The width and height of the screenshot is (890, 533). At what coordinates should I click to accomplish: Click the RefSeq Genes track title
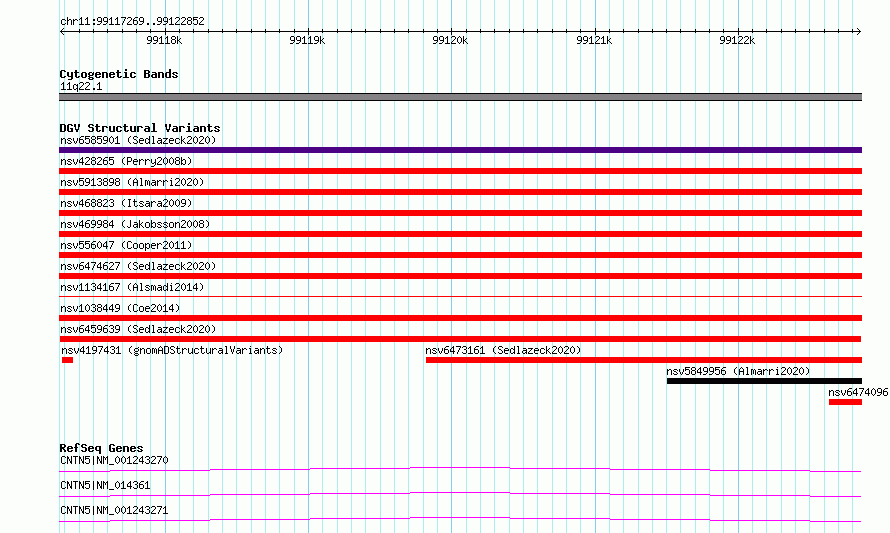(x=101, y=448)
